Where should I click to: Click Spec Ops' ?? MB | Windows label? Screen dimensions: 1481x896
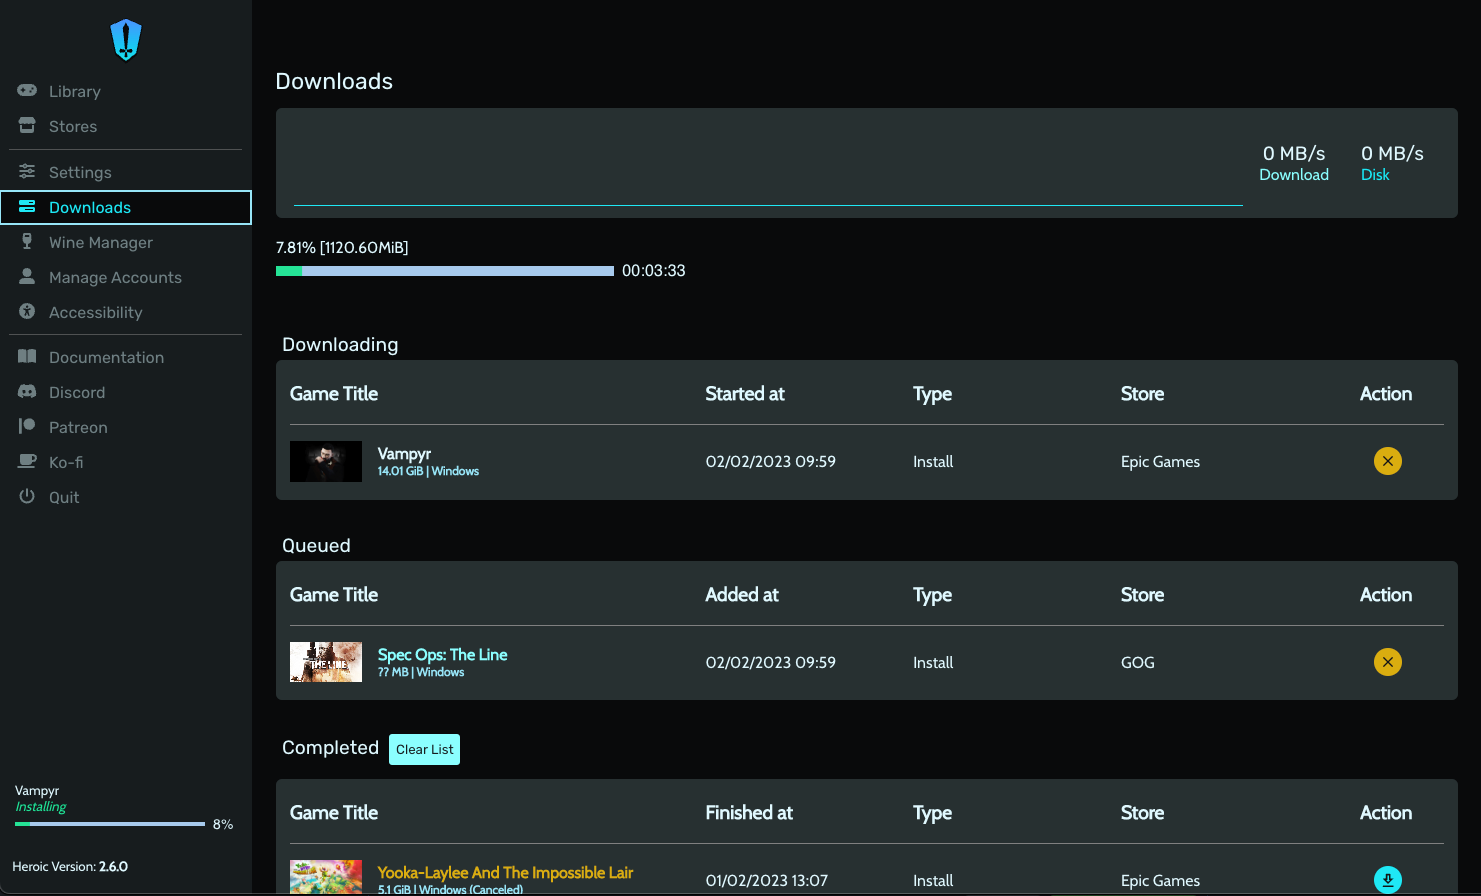(421, 672)
